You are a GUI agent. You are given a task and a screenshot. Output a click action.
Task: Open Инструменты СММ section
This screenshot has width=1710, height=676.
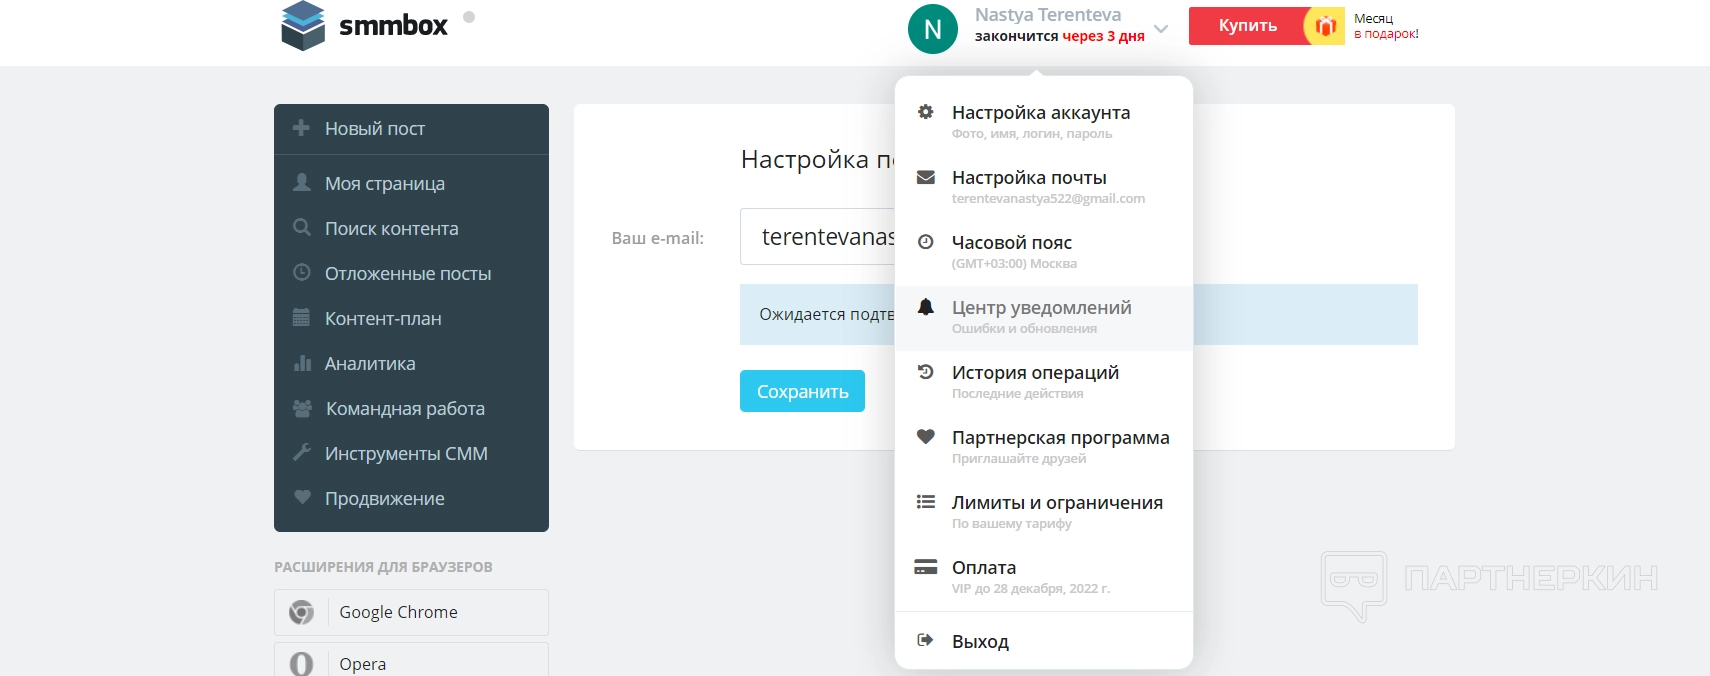click(x=411, y=453)
